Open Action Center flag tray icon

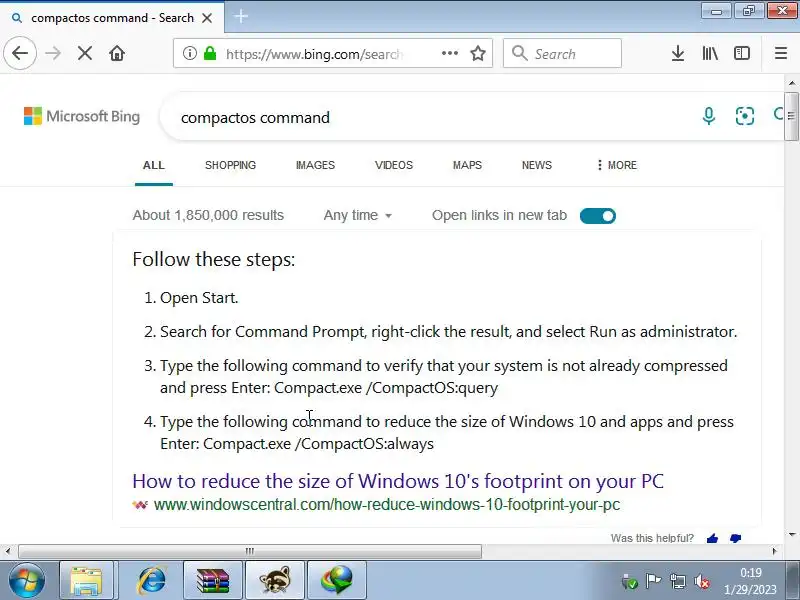click(653, 581)
